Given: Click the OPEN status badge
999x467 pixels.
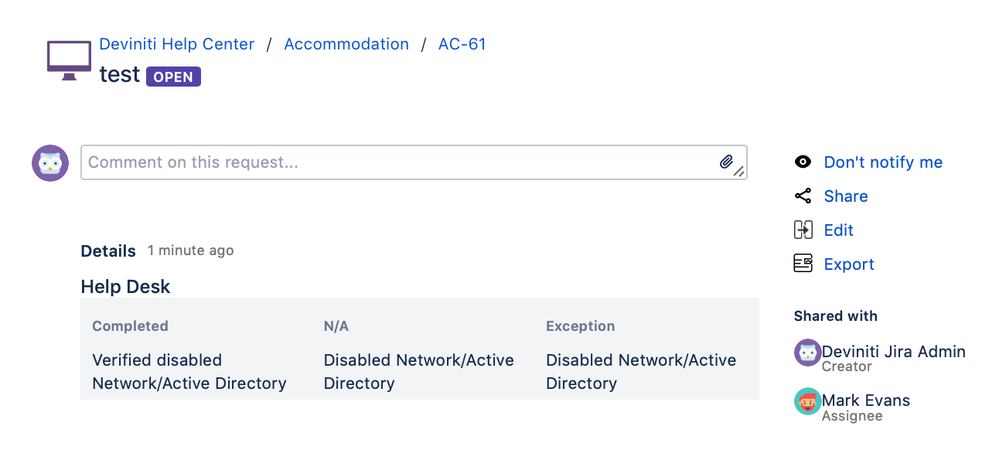Looking at the screenshot, I should click(x=174, y=77).
